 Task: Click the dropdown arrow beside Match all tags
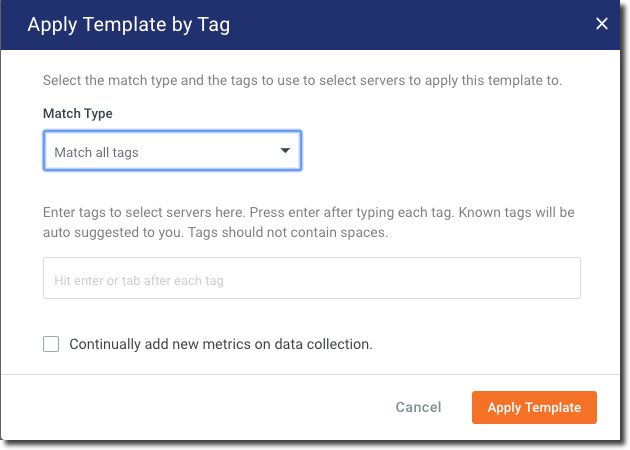coord(285,151)
